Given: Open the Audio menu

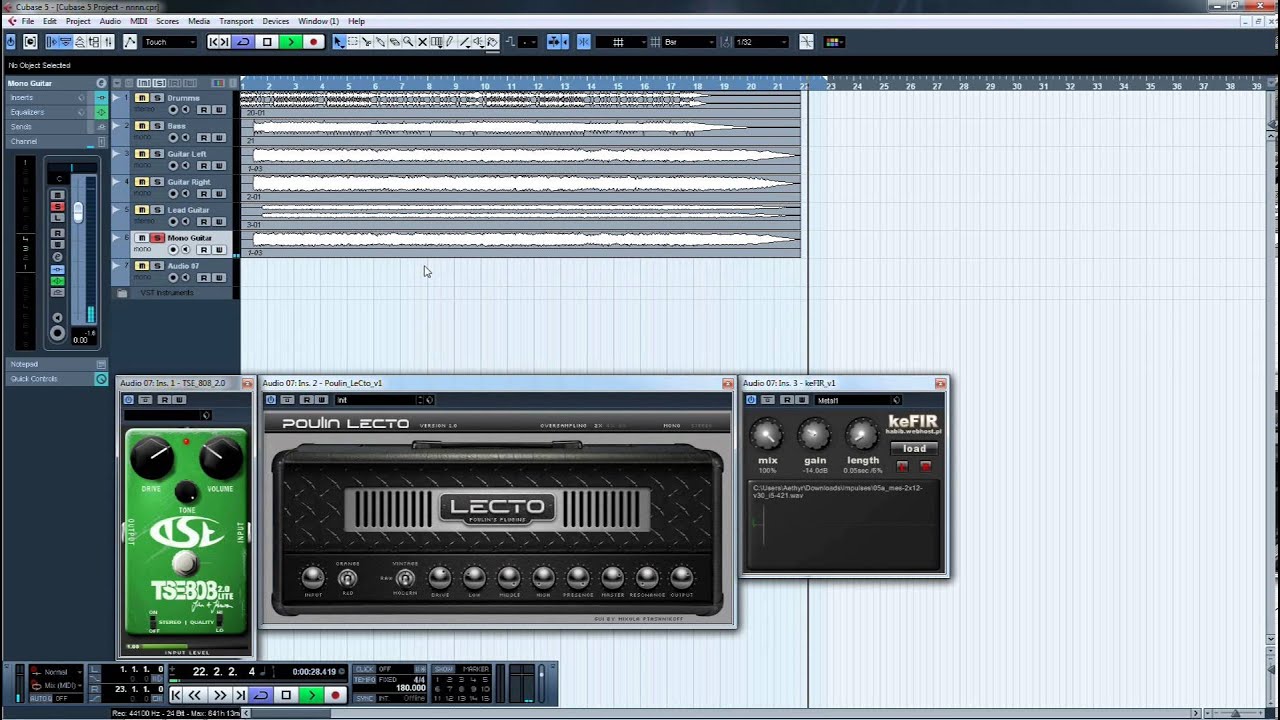Looking at the screenshot, I should point(110,21).
